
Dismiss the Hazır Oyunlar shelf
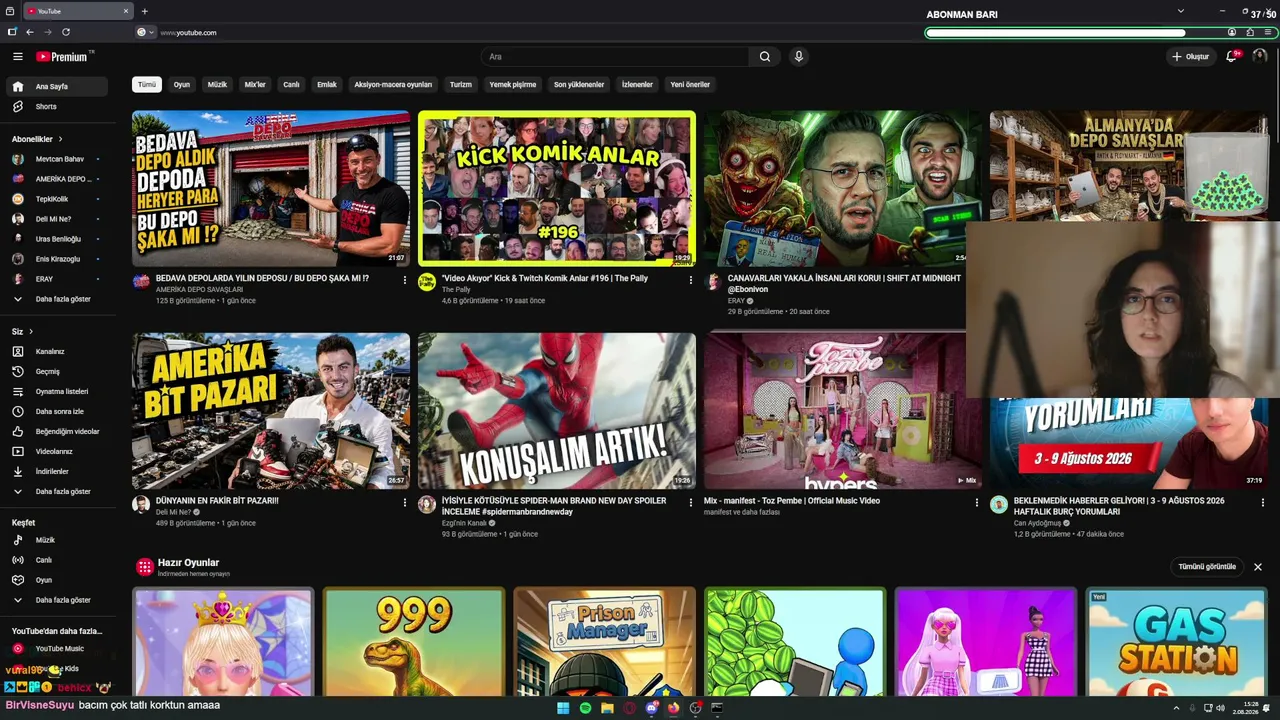pos(1258,567)
